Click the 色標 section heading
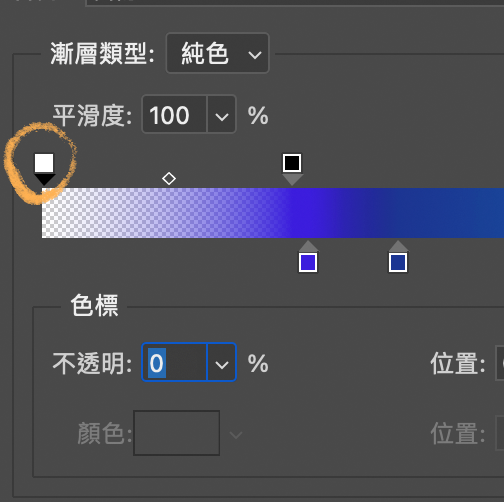The height and width of the screenshot is (502, 504). (94, 305)
